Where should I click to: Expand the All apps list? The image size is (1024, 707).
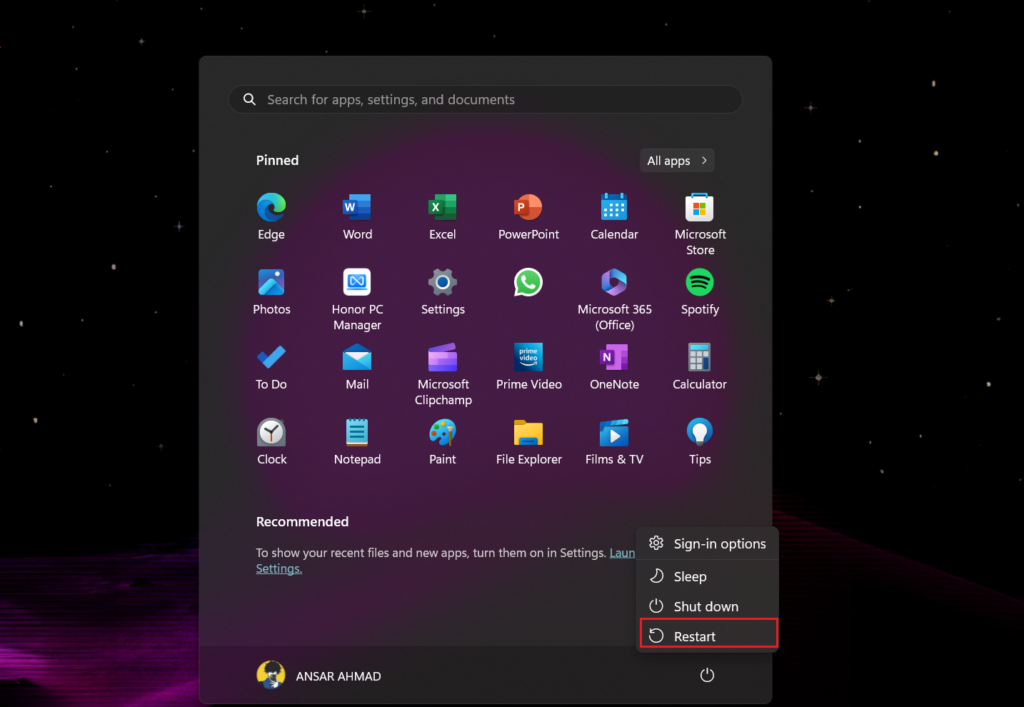677,161
